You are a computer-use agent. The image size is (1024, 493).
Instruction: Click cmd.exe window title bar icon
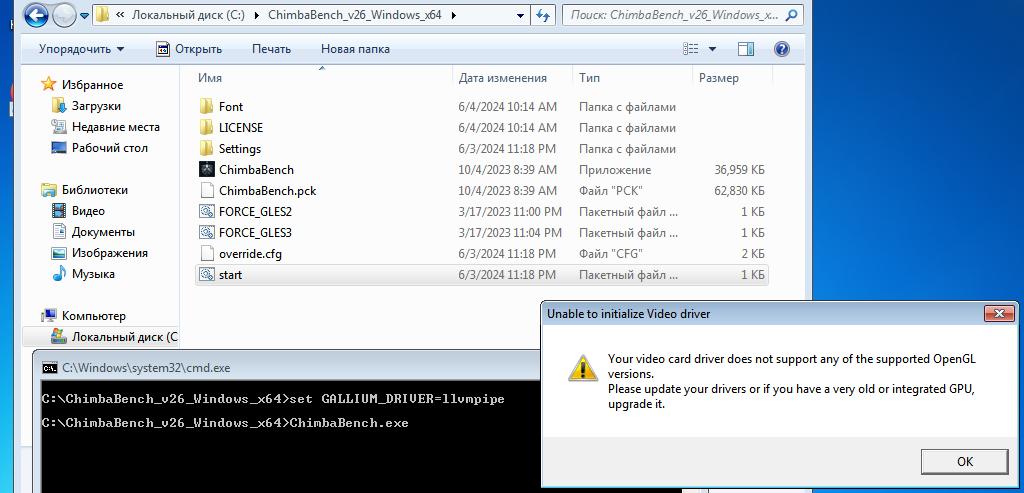[x=50, y=368]
